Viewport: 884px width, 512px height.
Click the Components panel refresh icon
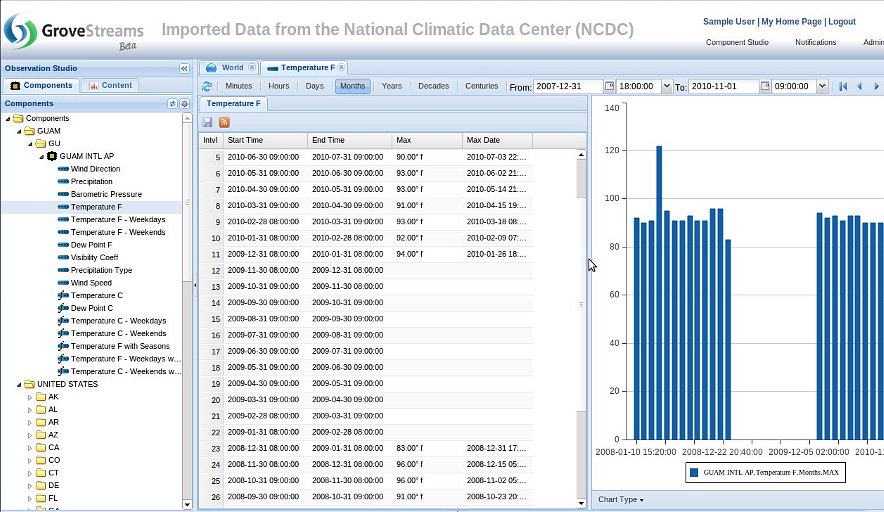pyautogui.click(x=172, y=103)
